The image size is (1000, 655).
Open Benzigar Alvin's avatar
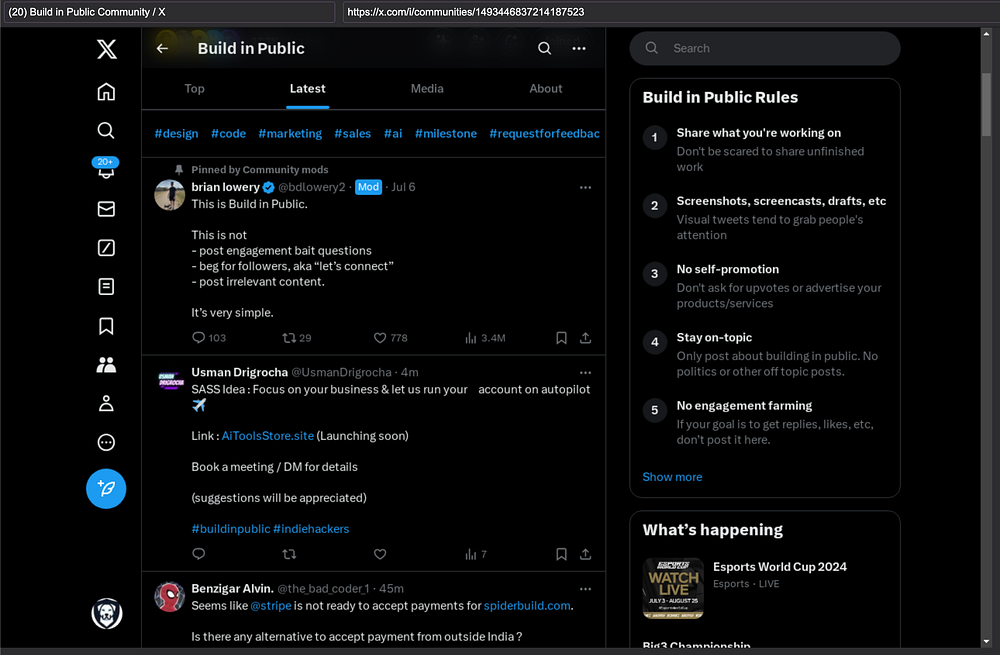[x=170, y=597]
